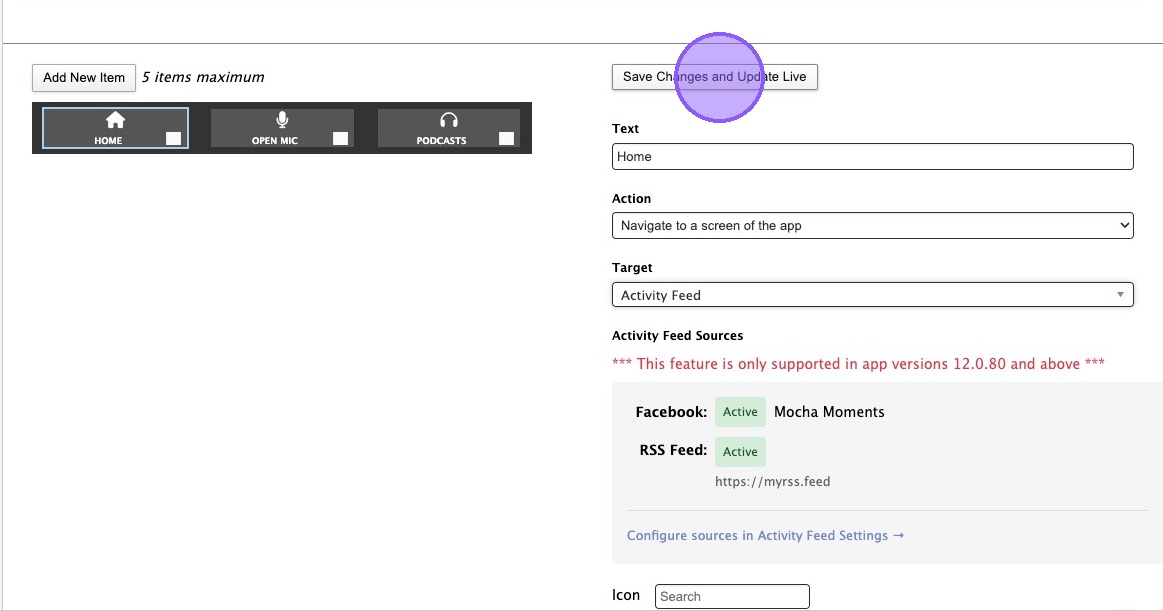Click Save Changes and Update Live
The height and width of the screenshot is (611, 1163).
point(714,77)
